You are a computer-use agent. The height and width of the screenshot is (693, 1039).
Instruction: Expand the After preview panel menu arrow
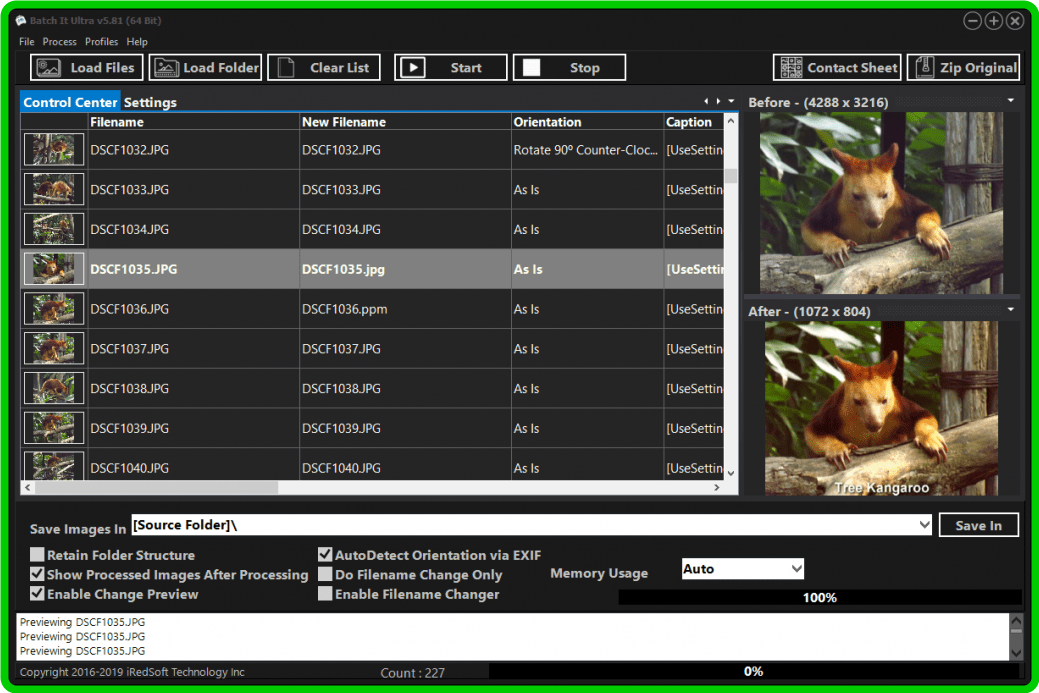tap(1011, 309)
